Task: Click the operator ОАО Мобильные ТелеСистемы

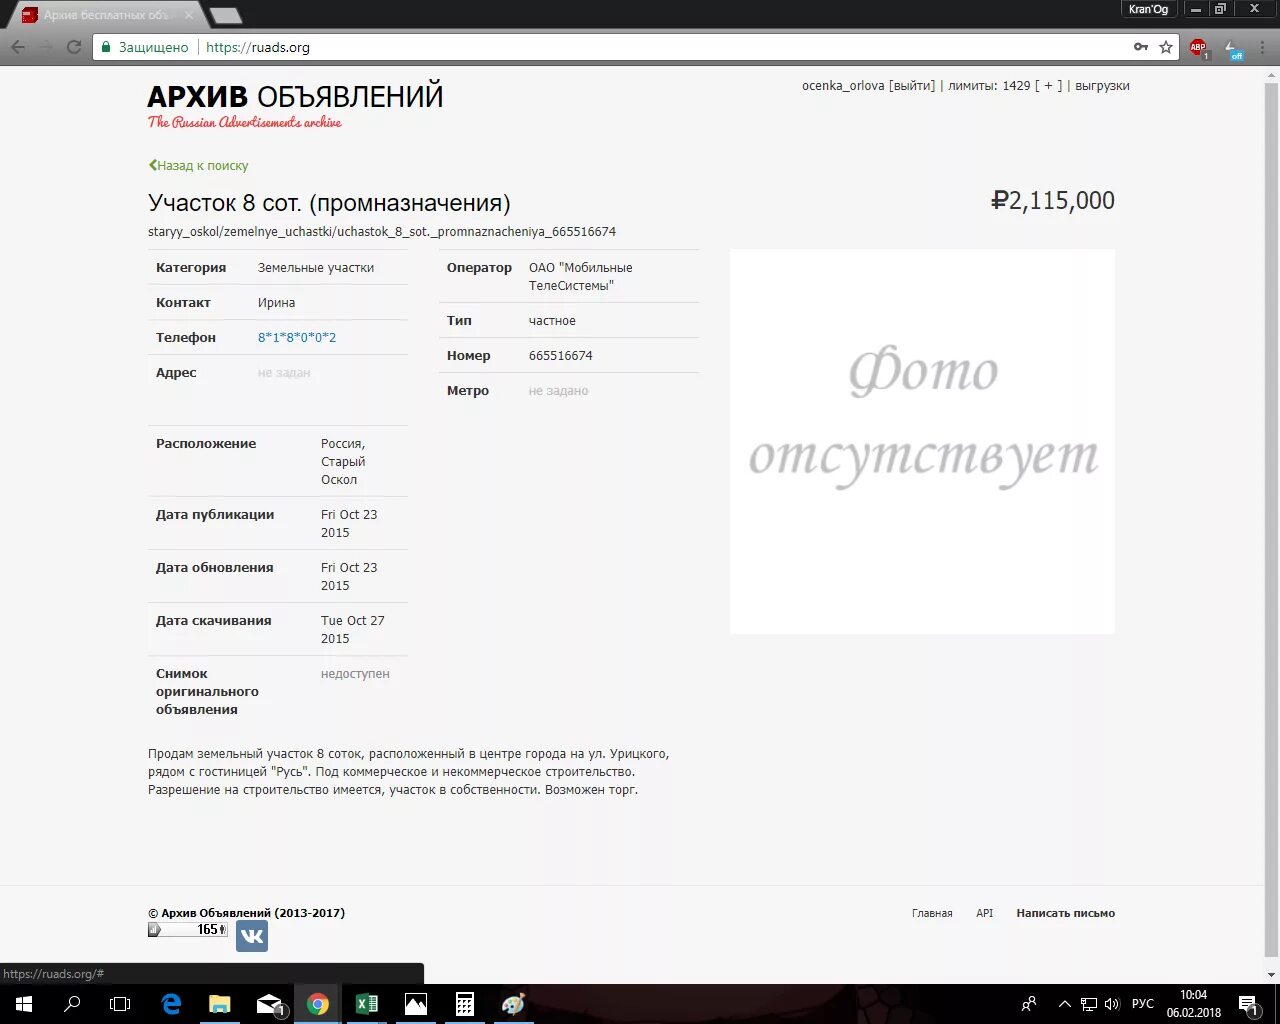Action: [x=581, y=277]
